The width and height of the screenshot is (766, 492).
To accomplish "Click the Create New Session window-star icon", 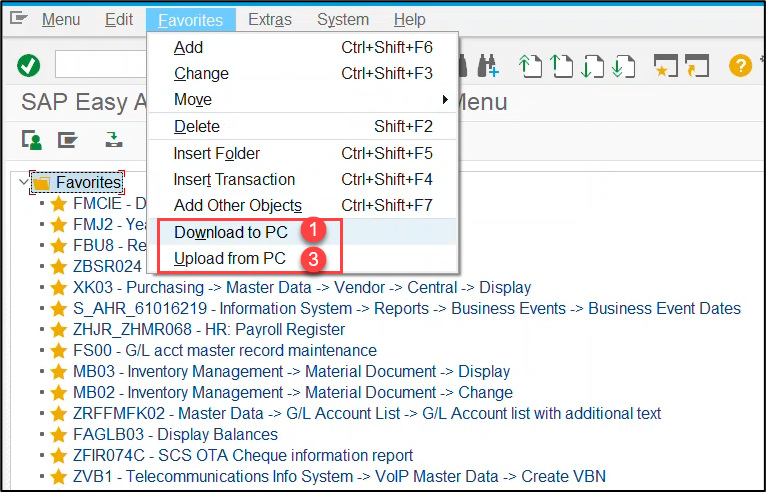I will [665, 65].
